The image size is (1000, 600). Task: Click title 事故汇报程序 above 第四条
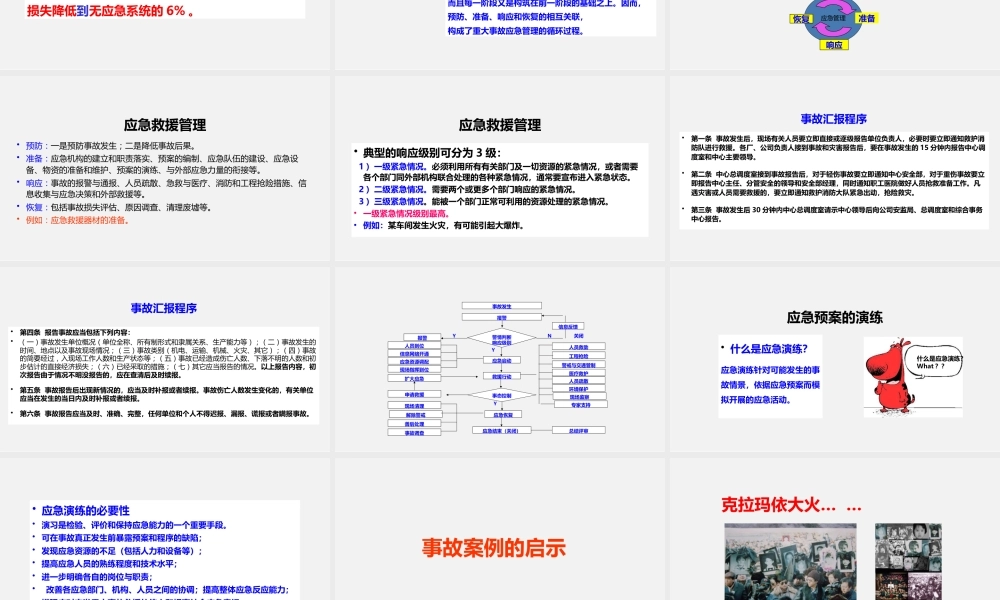coord(164,308)
